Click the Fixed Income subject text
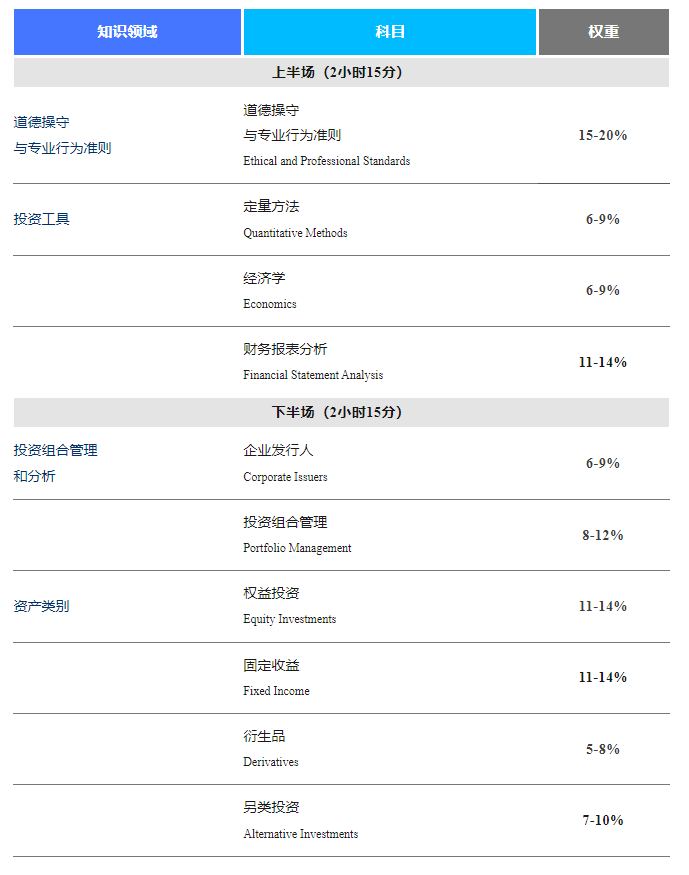The width and height of the screenshot is (689, 875). click(x=276, y=691)
